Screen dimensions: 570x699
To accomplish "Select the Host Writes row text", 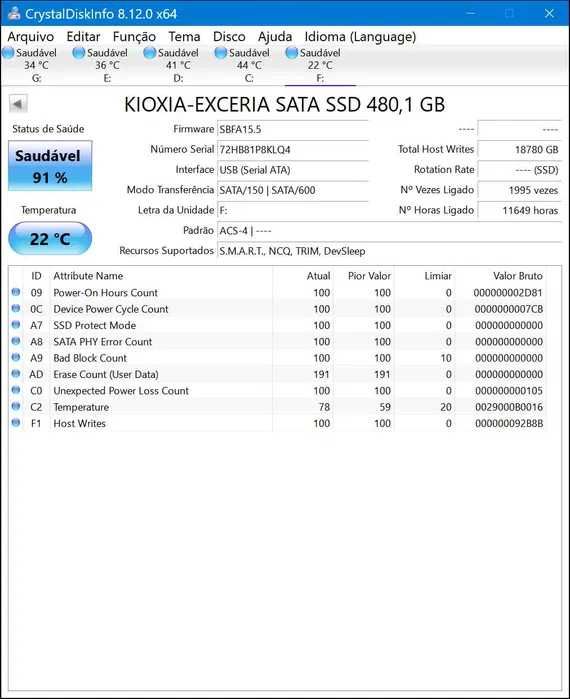I will (x=79, y=424).
